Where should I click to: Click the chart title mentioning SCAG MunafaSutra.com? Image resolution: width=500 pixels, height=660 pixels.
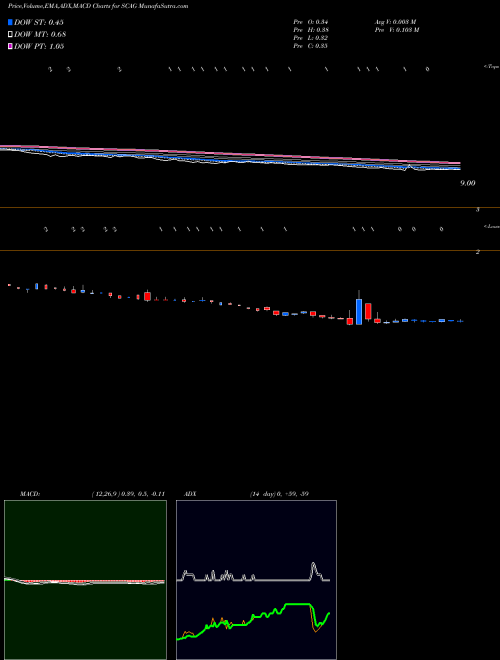coord(98,6)
